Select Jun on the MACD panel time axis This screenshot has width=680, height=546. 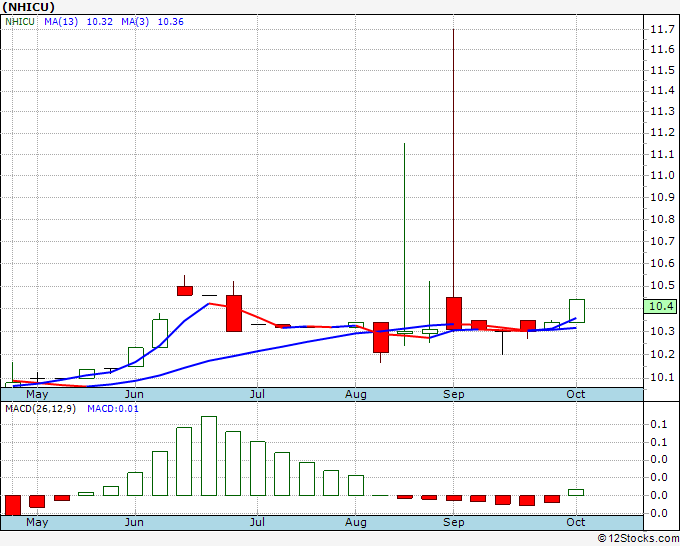(x=133, y=522)
